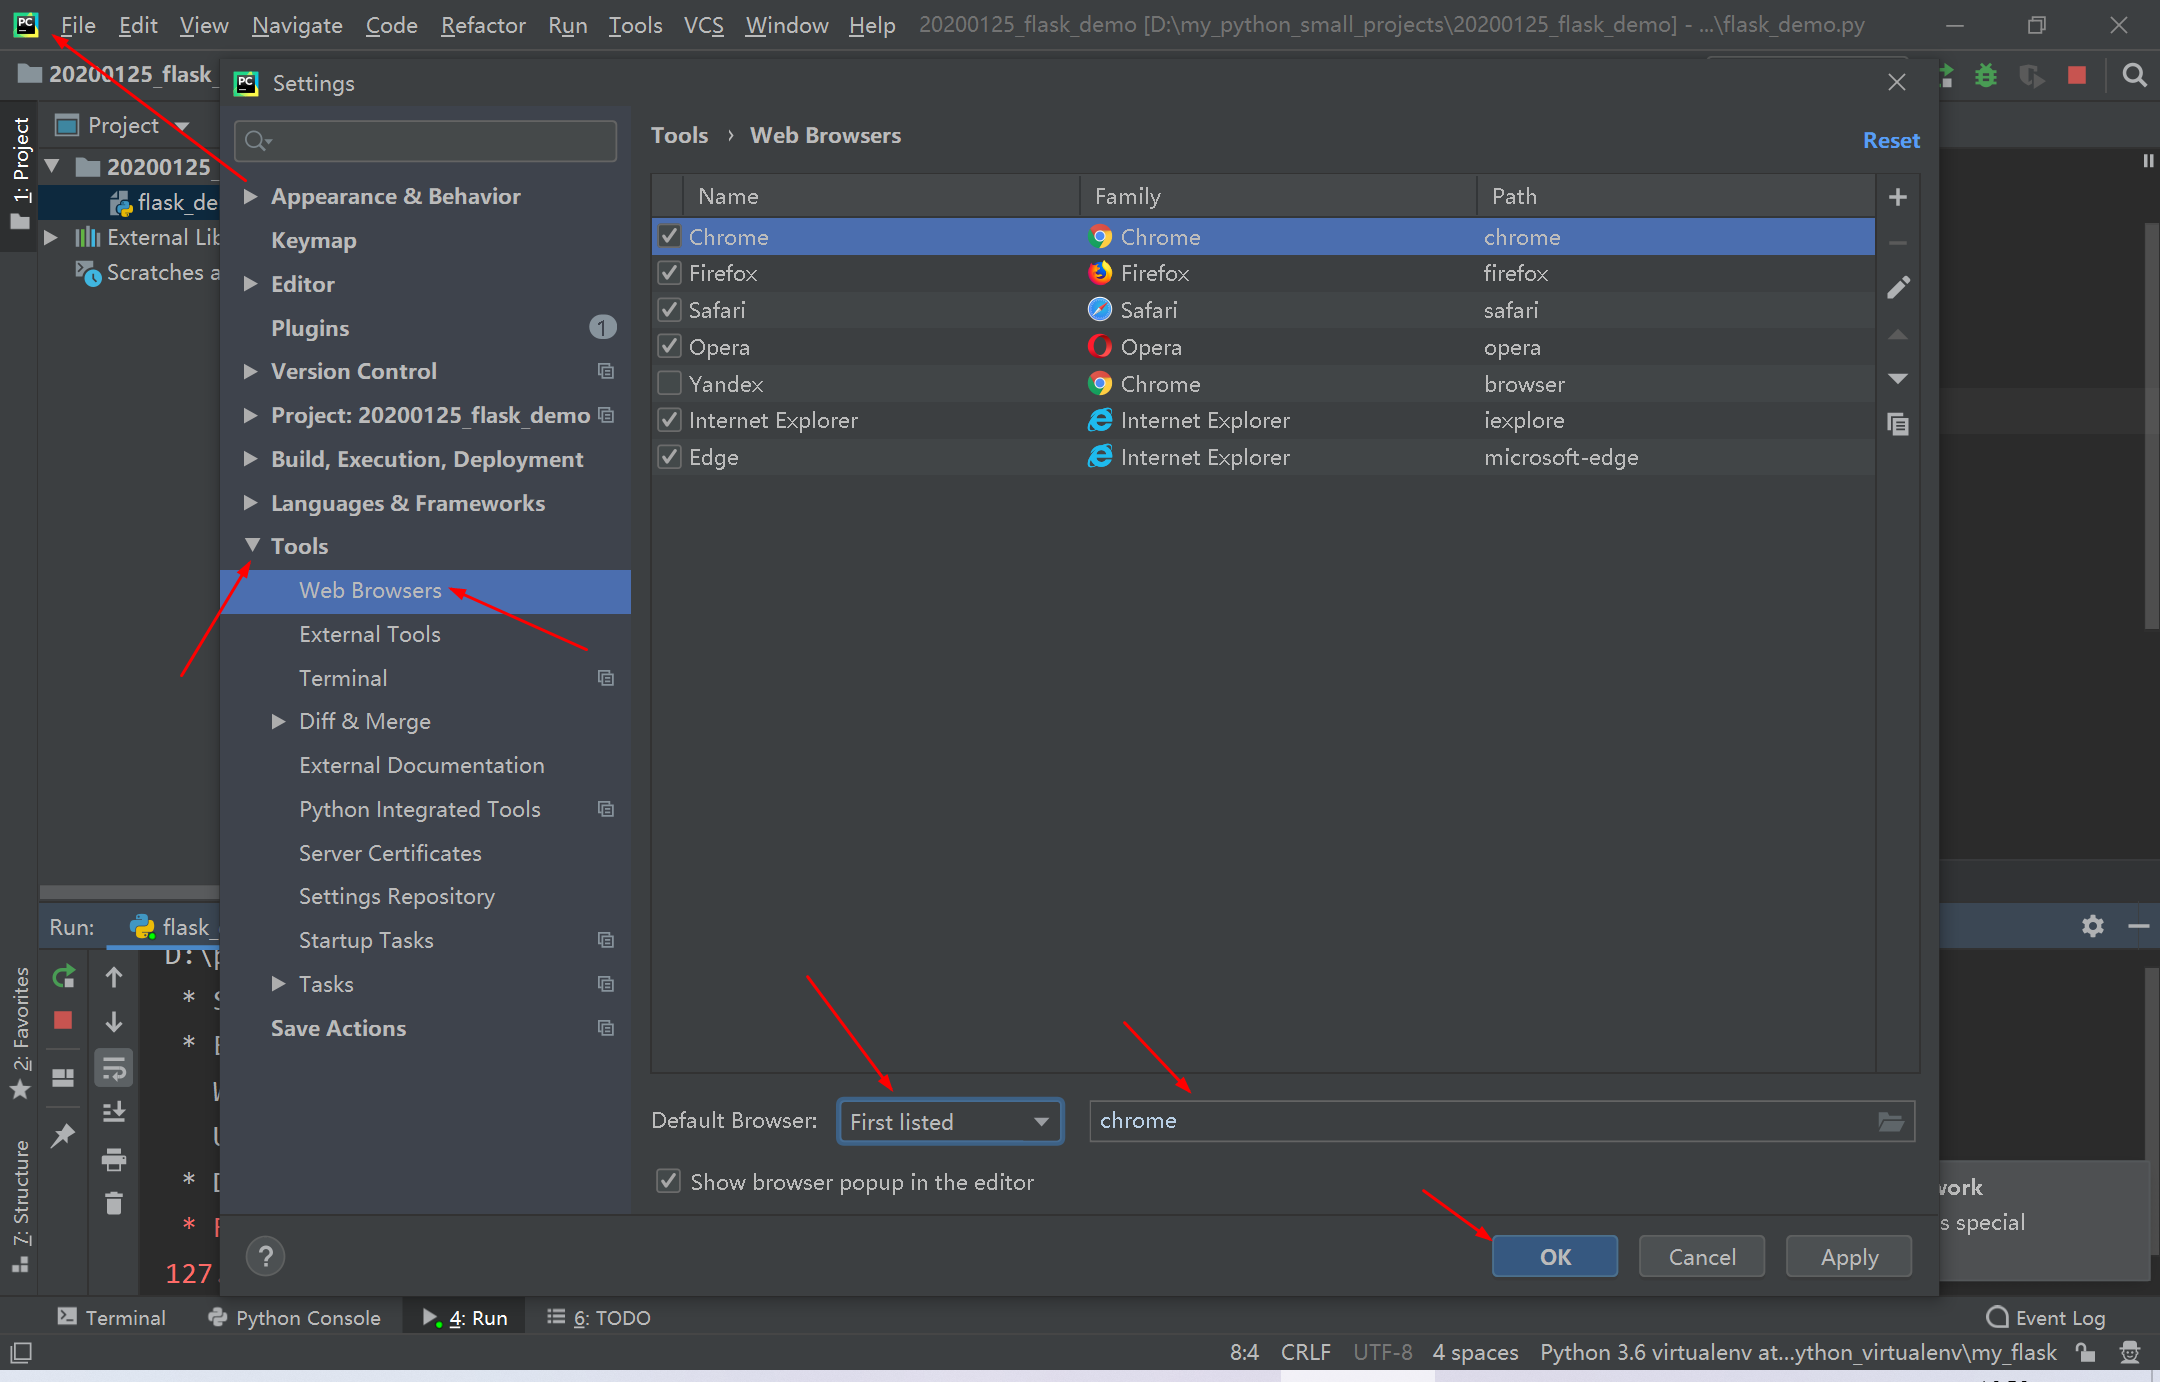Image resolution: width=2160 pixels, height=1382 pixels.
Task: Collapse the Tools settings section
Action: (x=252, y=546)
